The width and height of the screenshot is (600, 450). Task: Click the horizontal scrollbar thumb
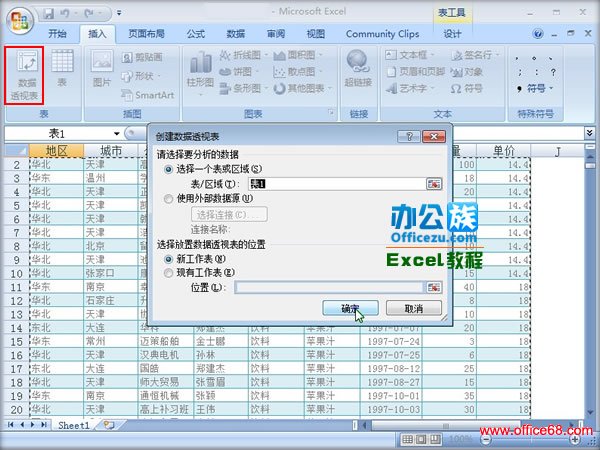pos(446,425)
